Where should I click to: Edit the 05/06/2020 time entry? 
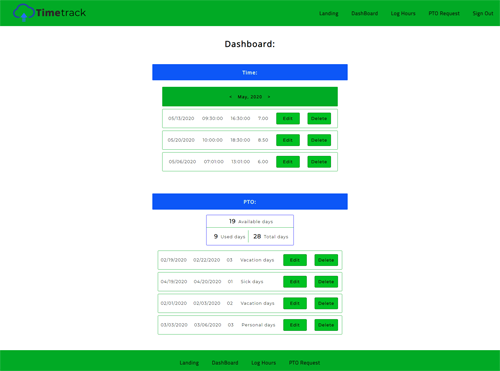coord(288,162)
